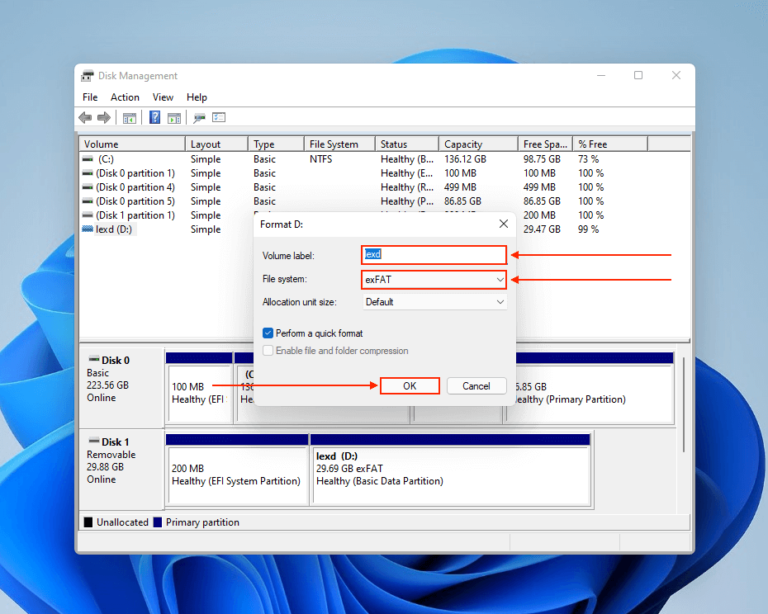
Task: Open Help via blue question mark icon
Action: pyautogui.click(x=155, y=118)
